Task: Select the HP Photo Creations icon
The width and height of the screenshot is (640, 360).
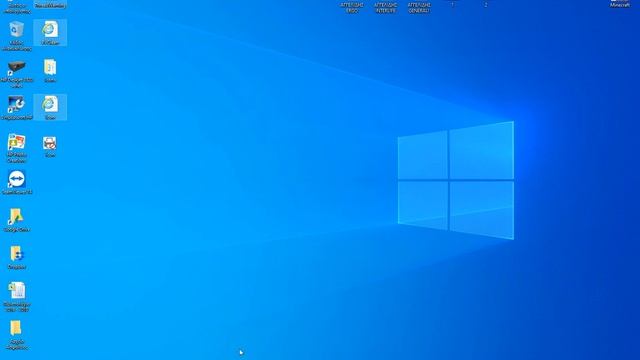Action: point(16,142)
